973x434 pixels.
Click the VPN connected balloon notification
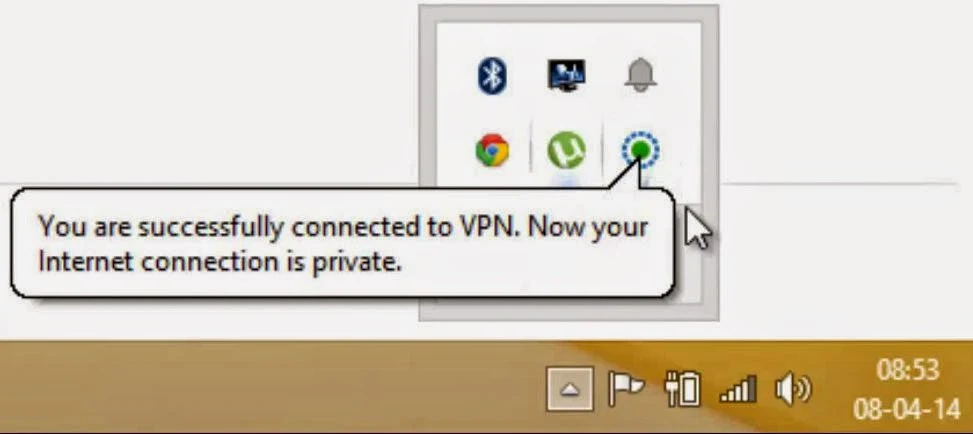[342, 243]
